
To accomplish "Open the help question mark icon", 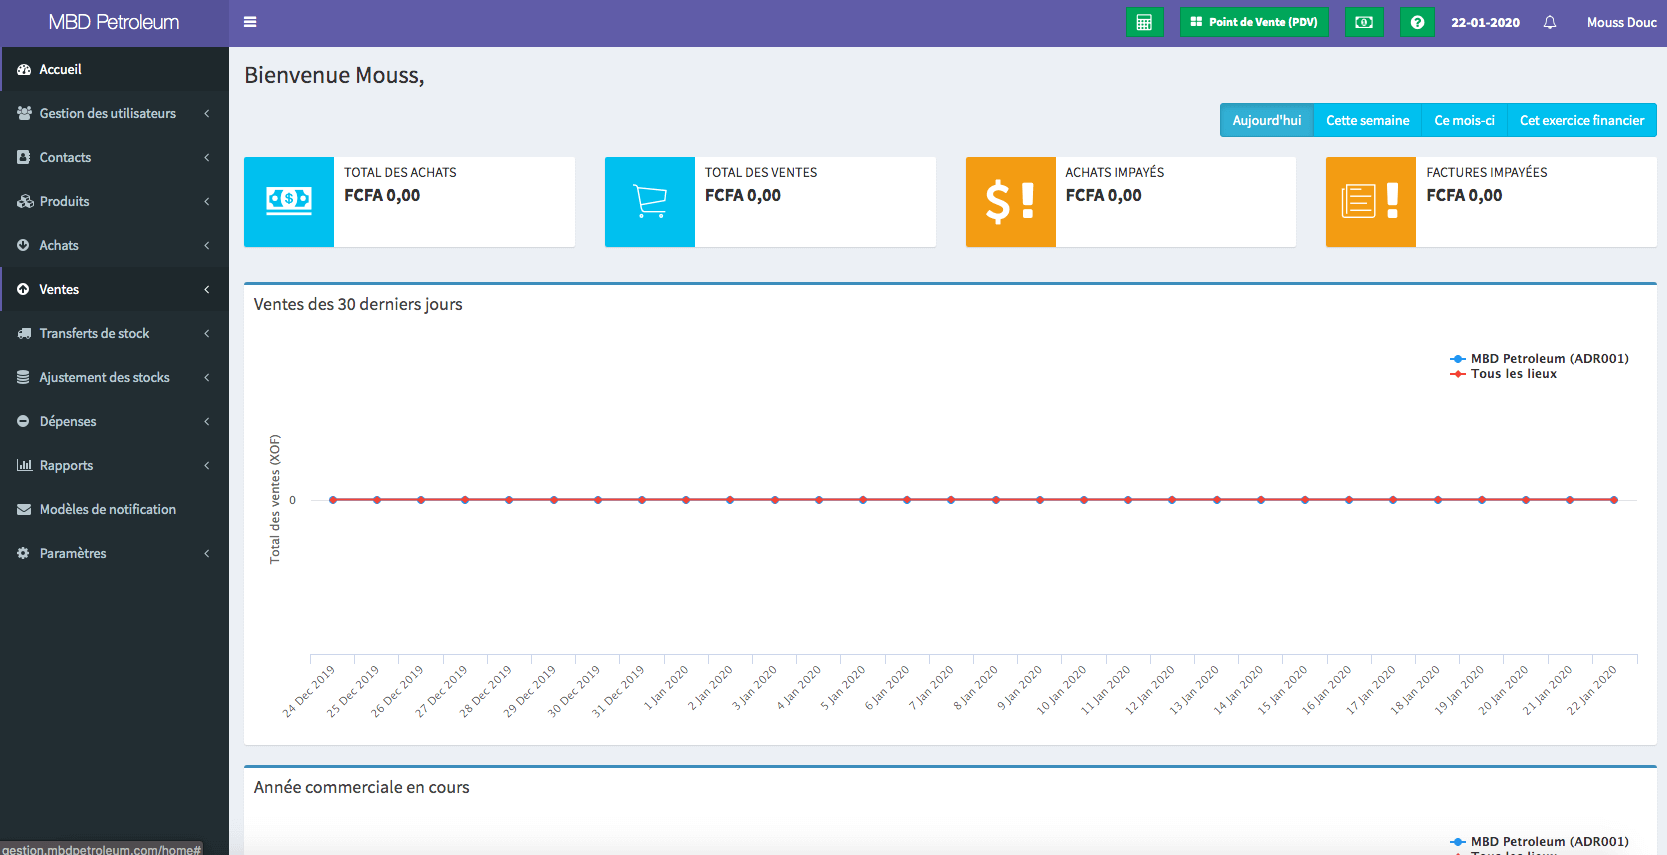I will point(1417,22).
